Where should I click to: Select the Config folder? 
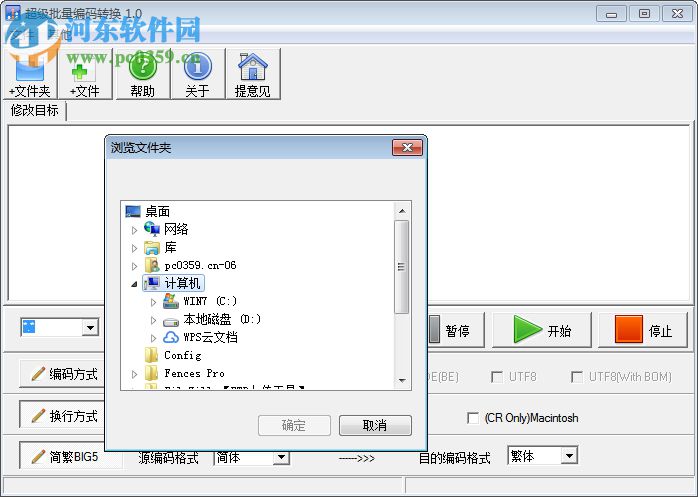click(183, 355)
